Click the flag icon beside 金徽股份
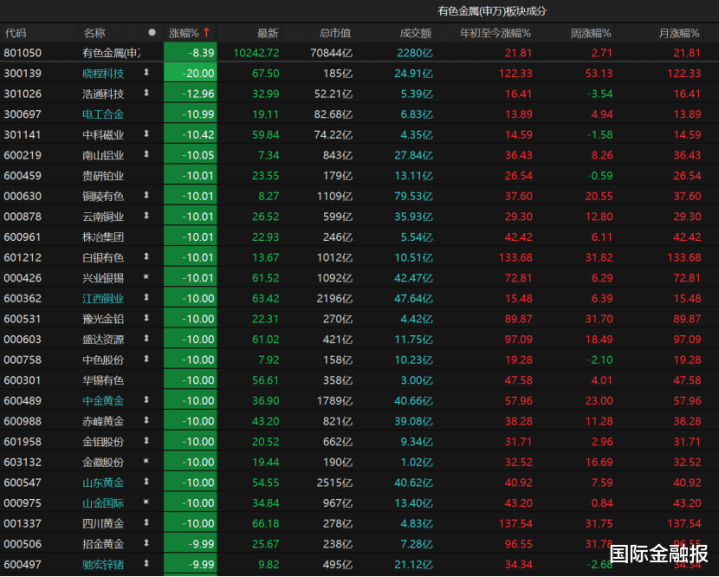 [146, 461]
